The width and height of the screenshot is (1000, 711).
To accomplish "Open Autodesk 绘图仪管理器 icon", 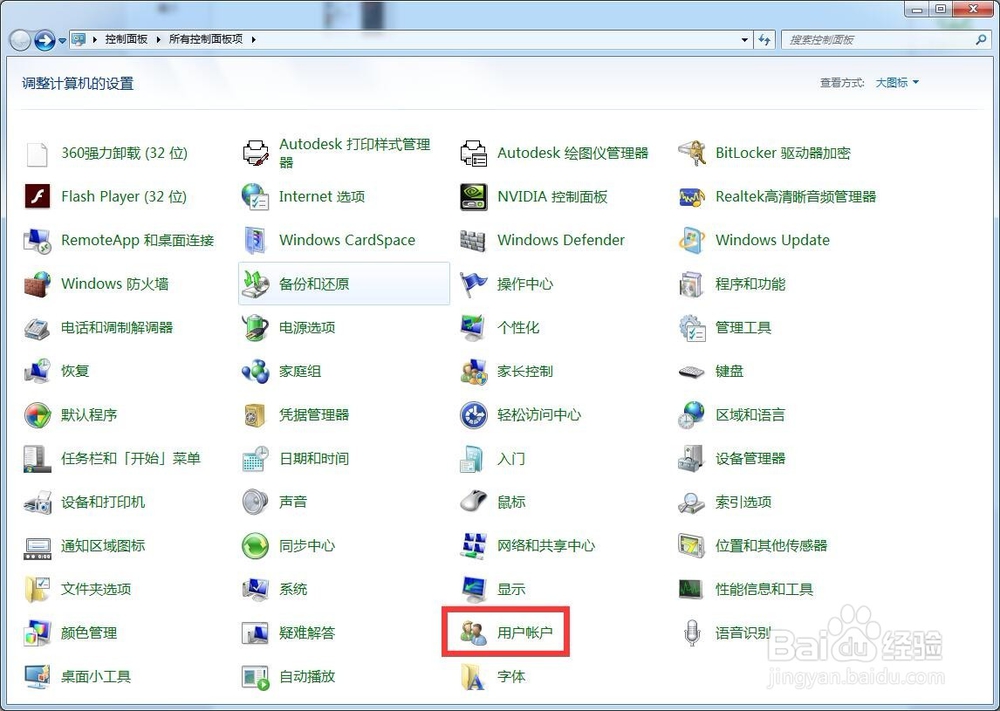I will pos(473,153).
